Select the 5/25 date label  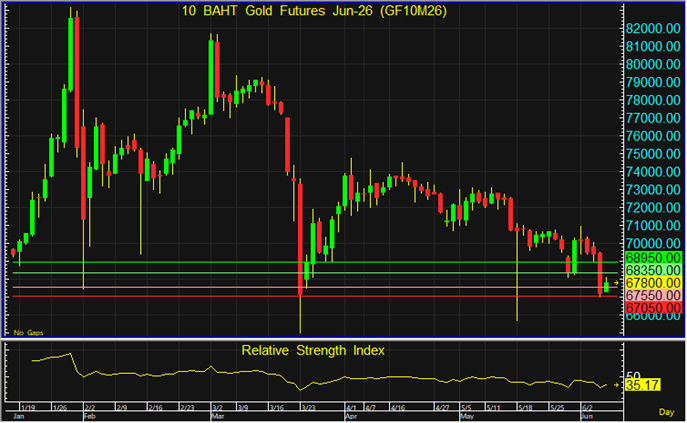point(557,408)
